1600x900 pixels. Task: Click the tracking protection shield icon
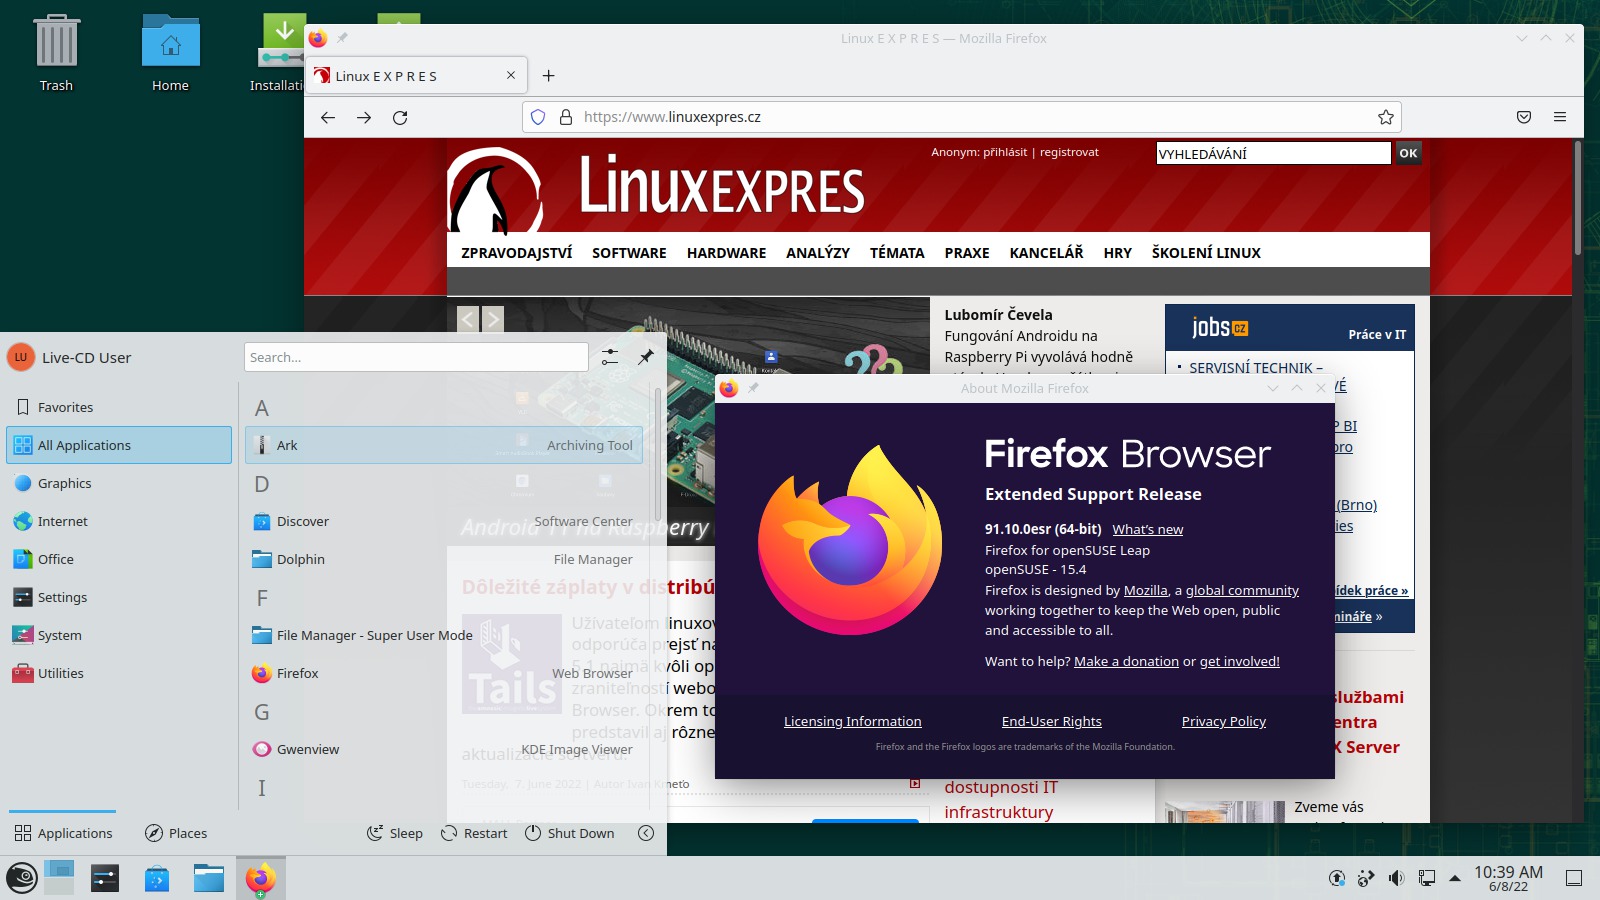pos(538,117)
